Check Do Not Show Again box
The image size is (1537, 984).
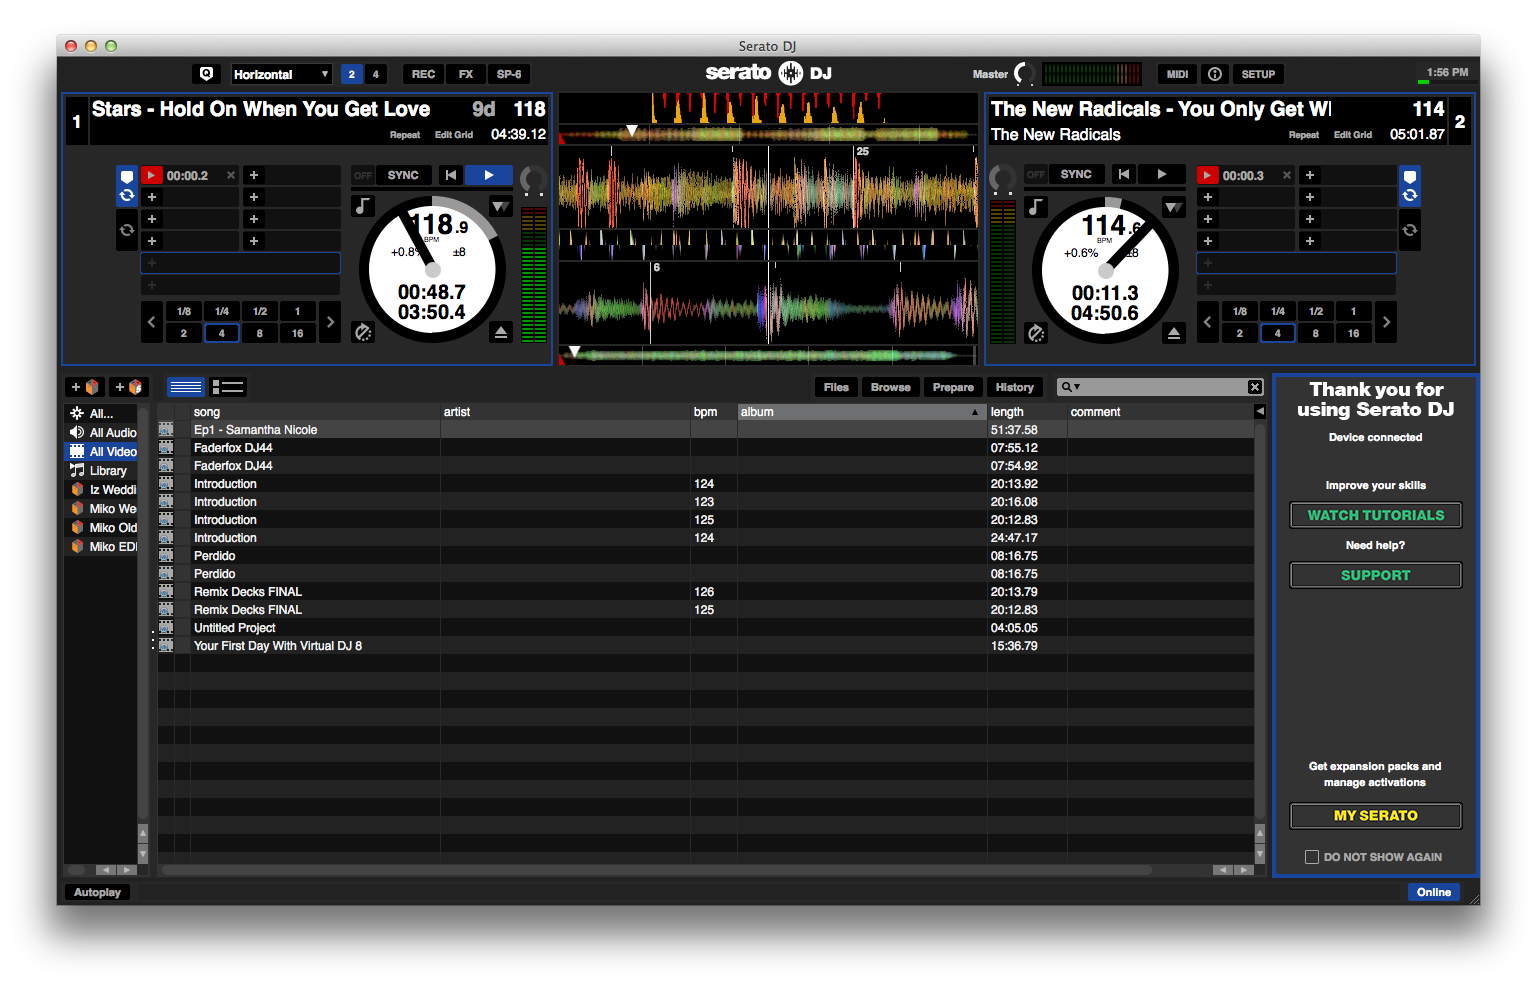[x=1312, y=857]
